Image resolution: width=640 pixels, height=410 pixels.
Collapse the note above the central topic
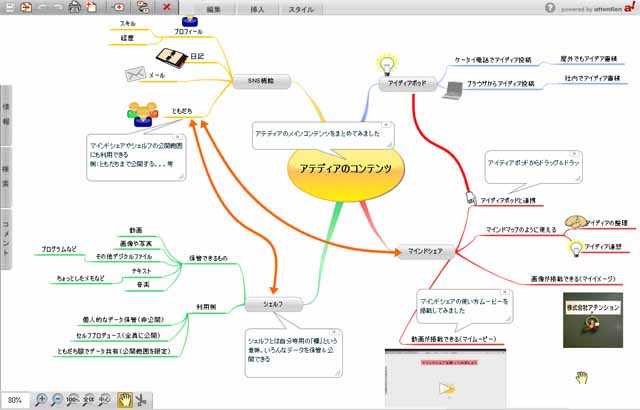[385, 125]
